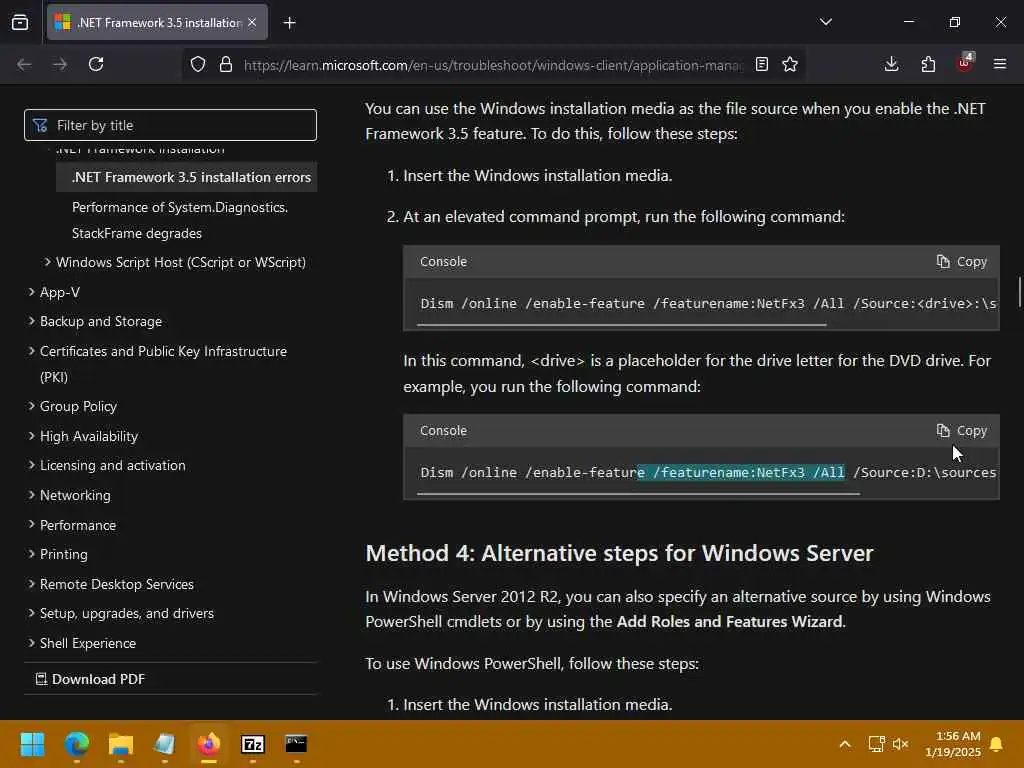The image size is (1024, 768).
Task: Bookmark this page with the star
Action: coord(790,64)
